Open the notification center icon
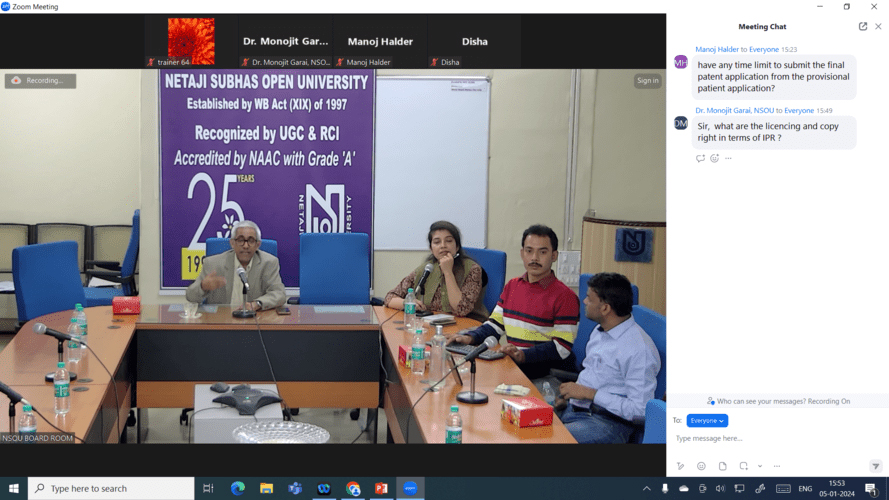The width and height of the screenshot is (889, 500). [x=871, y=489]
